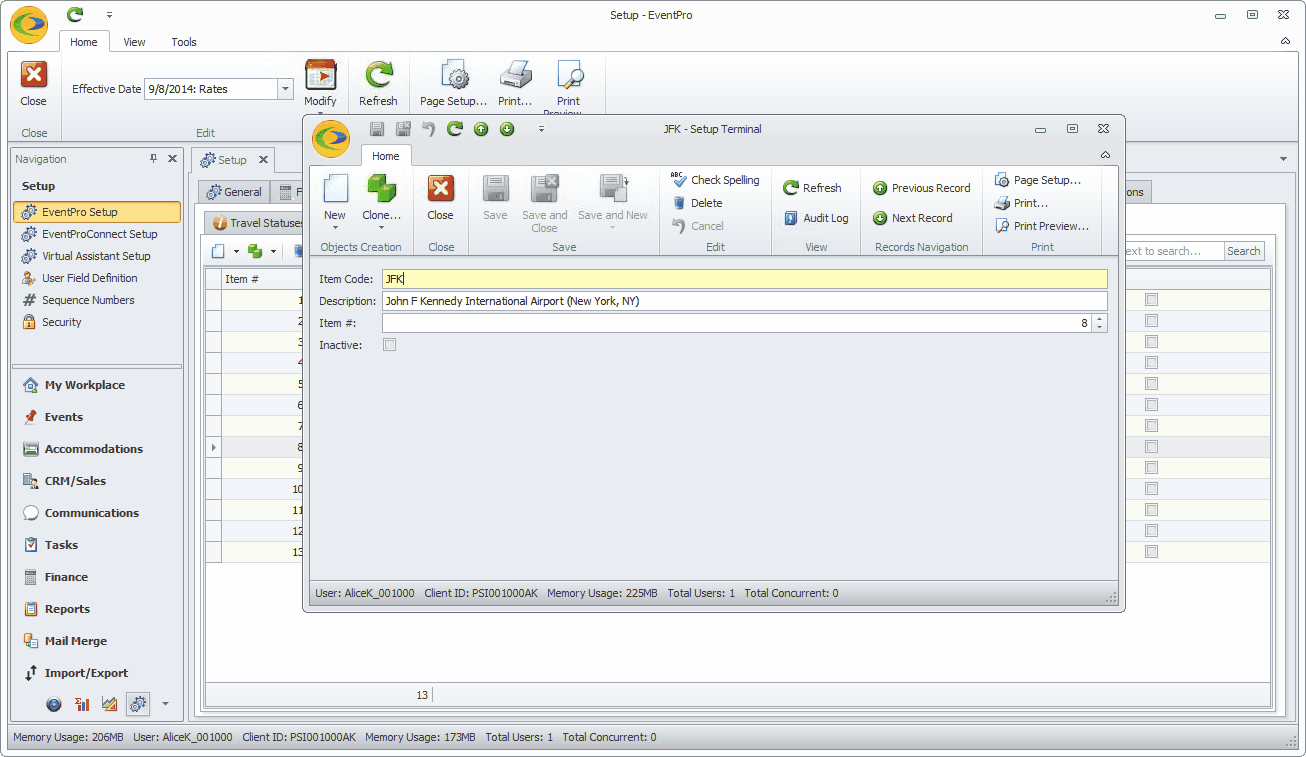Click Print… in the JFK Print group

1021,203
